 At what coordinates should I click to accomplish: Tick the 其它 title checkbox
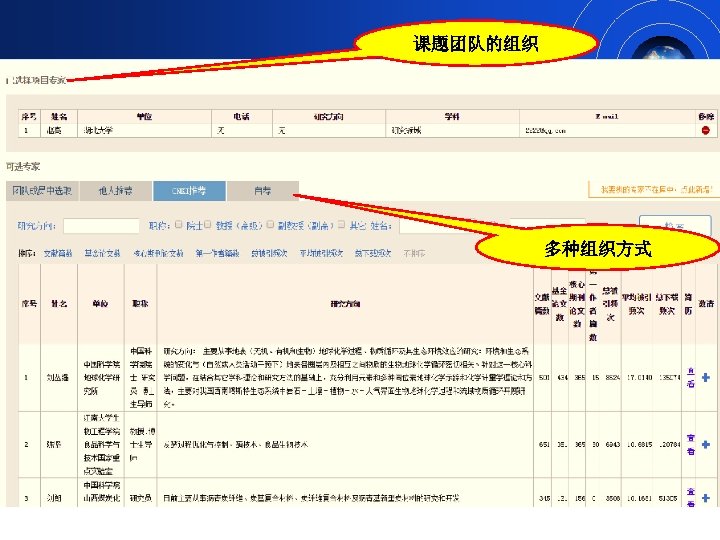point(341,225)
